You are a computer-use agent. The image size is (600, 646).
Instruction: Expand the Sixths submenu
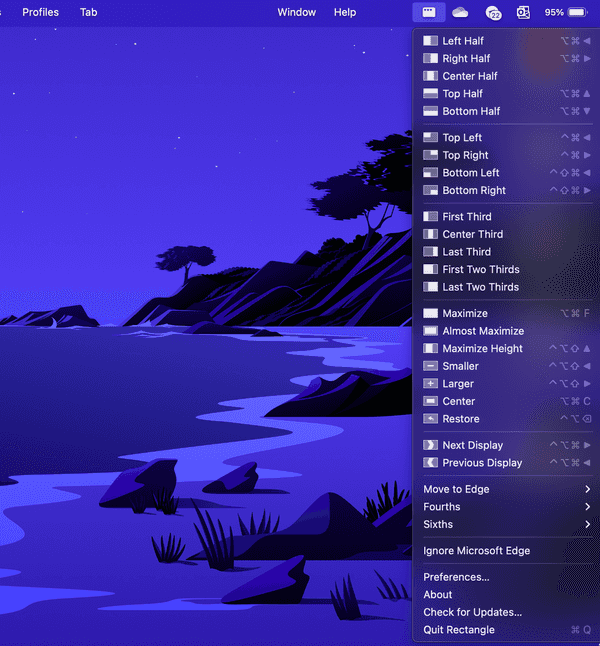[507, 524]
